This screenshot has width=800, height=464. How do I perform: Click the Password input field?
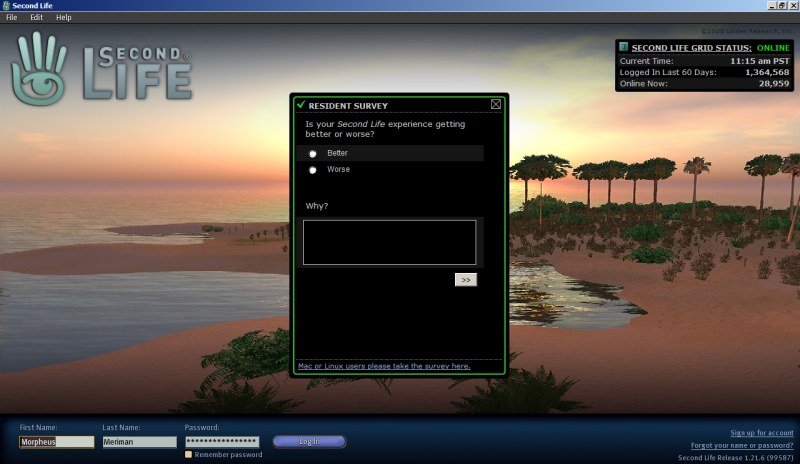coord(222,442)
